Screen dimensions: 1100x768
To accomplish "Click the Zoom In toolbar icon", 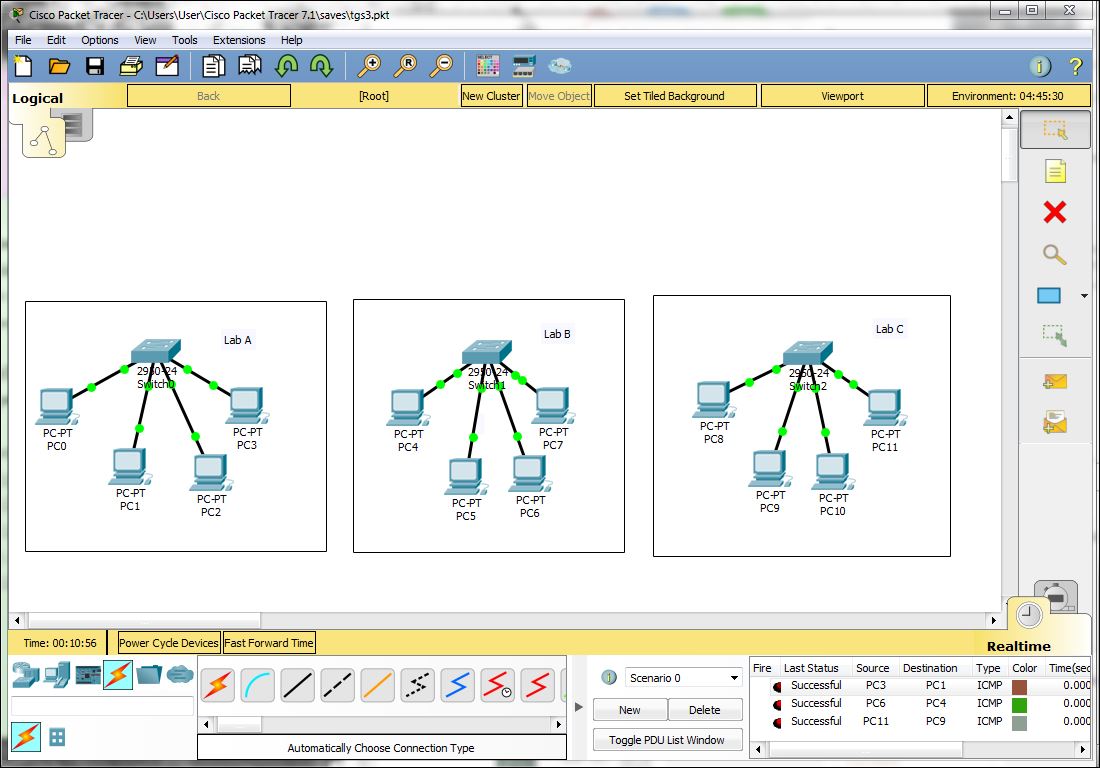I will pyautogui.click(x=369, y=65).
